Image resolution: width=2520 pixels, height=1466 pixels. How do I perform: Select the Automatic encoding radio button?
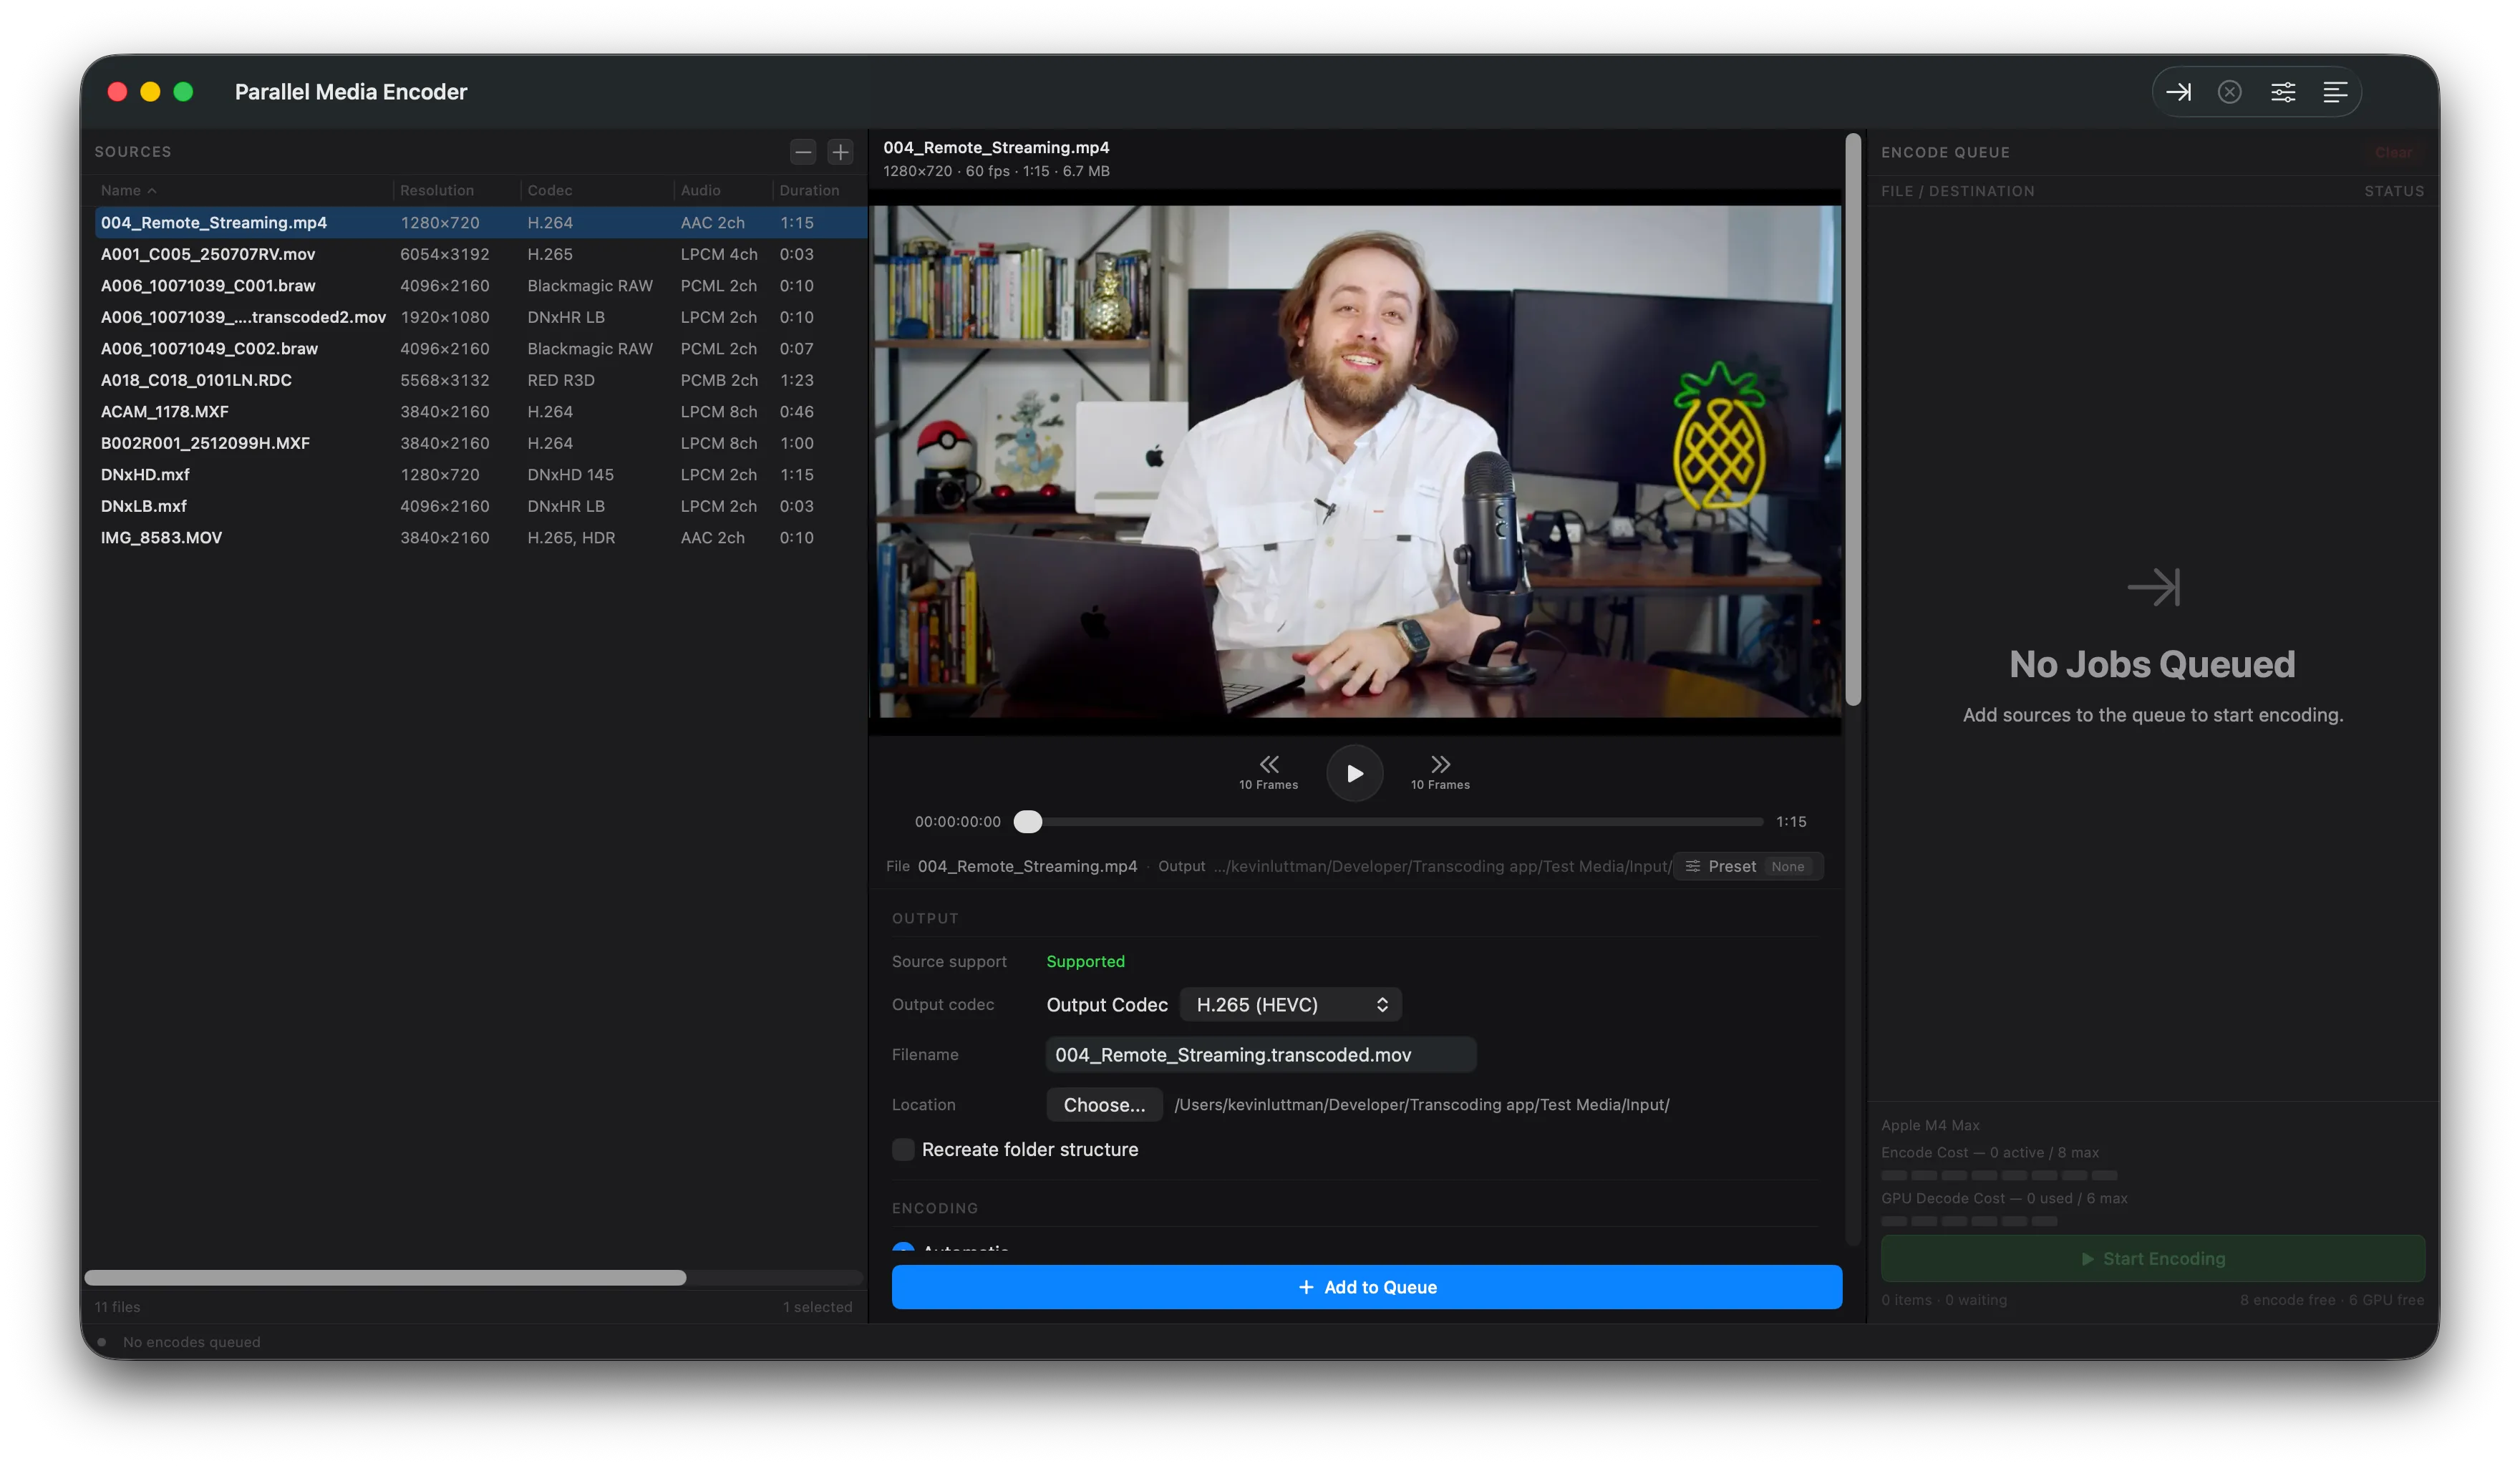[x=903, y=1250]
